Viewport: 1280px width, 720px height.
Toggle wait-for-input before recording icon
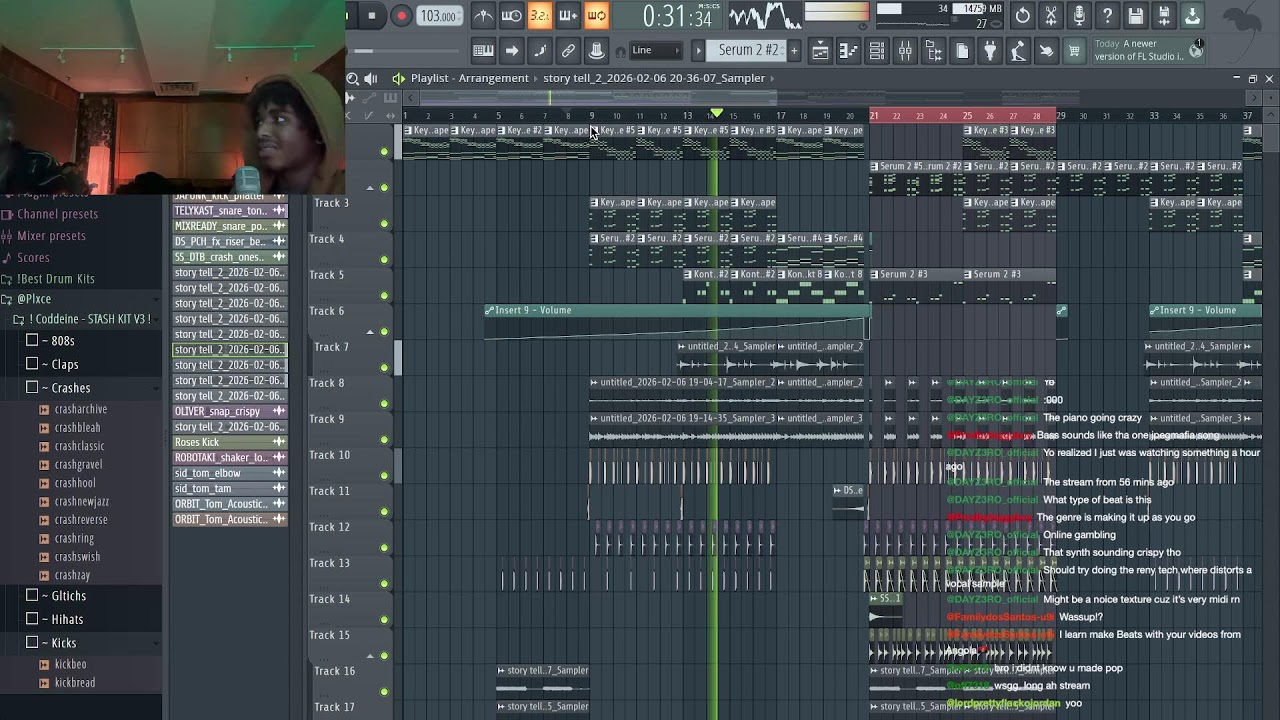pos(511,15)
